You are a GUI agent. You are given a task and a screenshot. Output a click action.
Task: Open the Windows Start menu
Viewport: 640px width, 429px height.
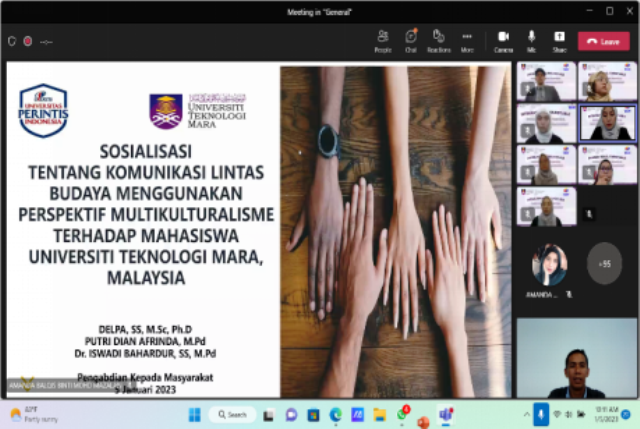(x=195, y=415)
